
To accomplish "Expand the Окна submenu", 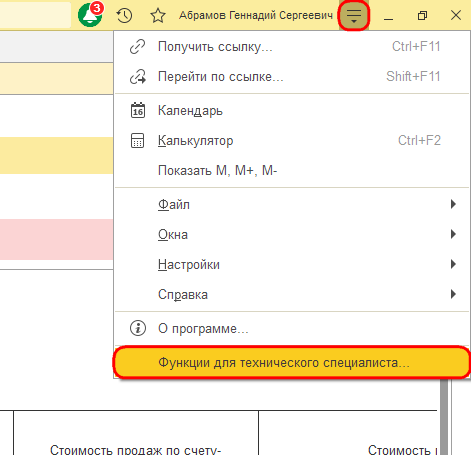I will 292,234.
